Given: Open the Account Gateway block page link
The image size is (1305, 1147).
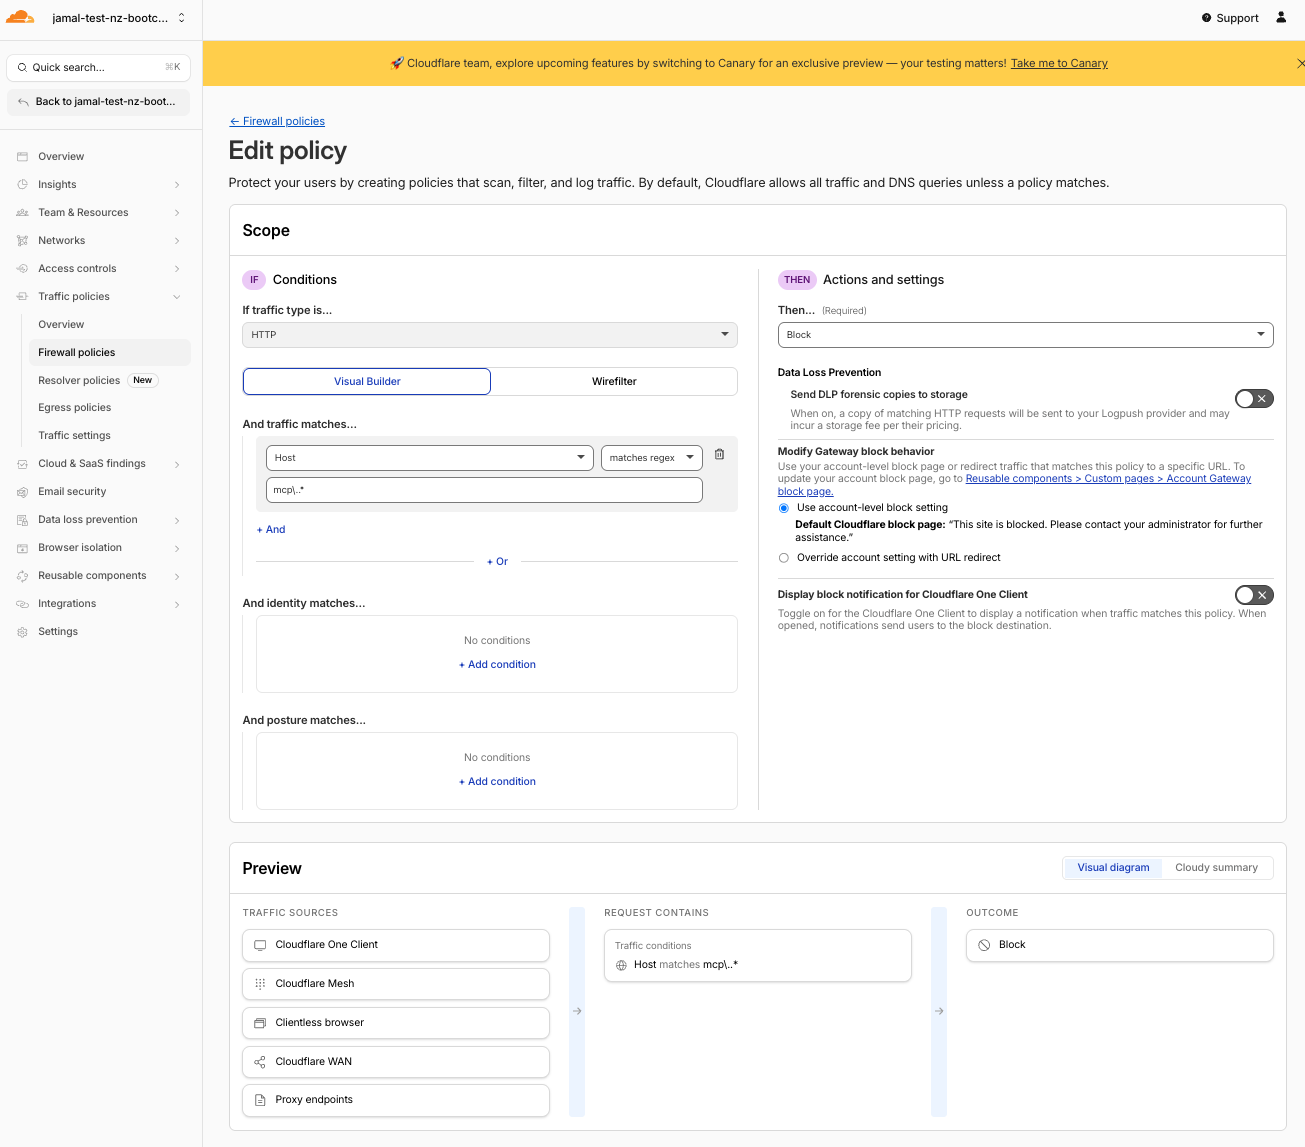Looking at the screenshot, I should (x=1108, y=479).
